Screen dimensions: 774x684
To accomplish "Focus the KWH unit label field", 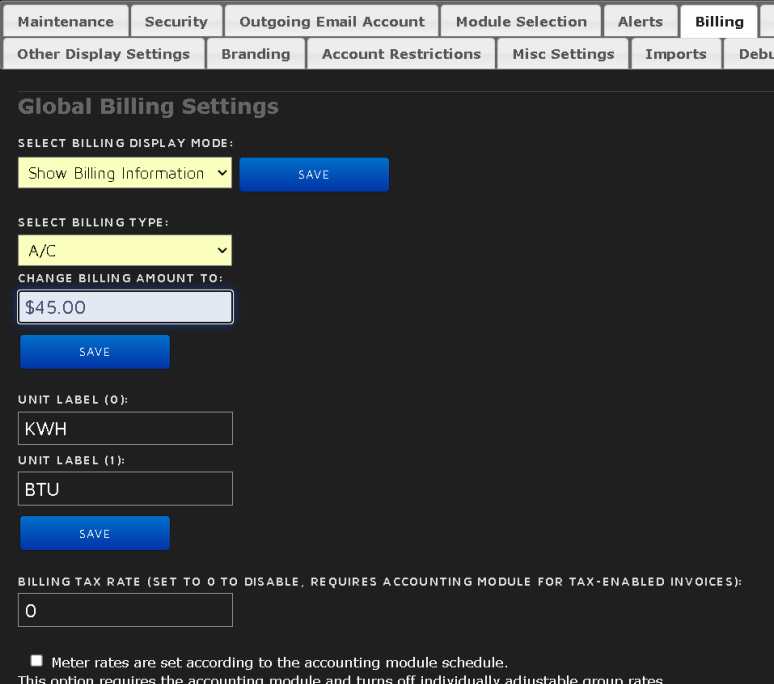I will [x=125, y=428].
